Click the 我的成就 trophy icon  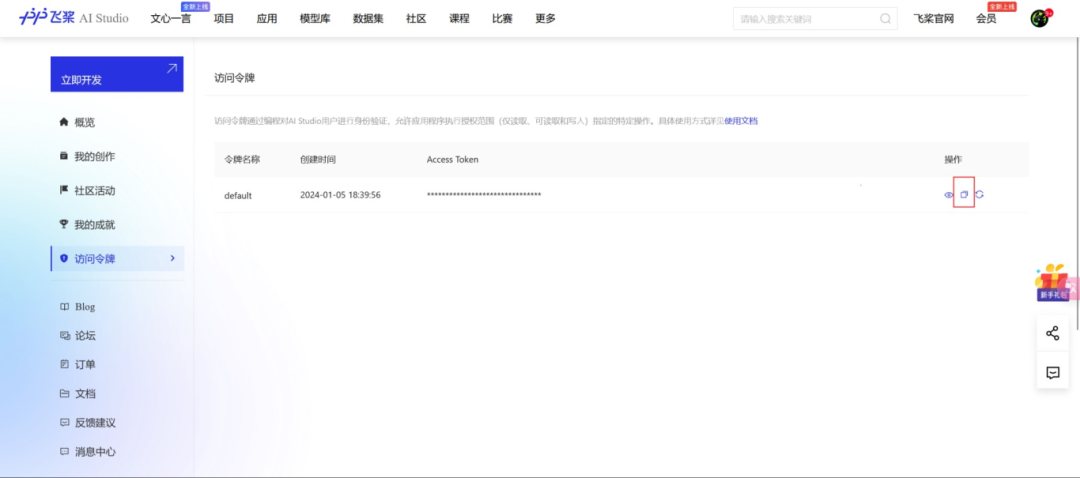coord(64,224)
